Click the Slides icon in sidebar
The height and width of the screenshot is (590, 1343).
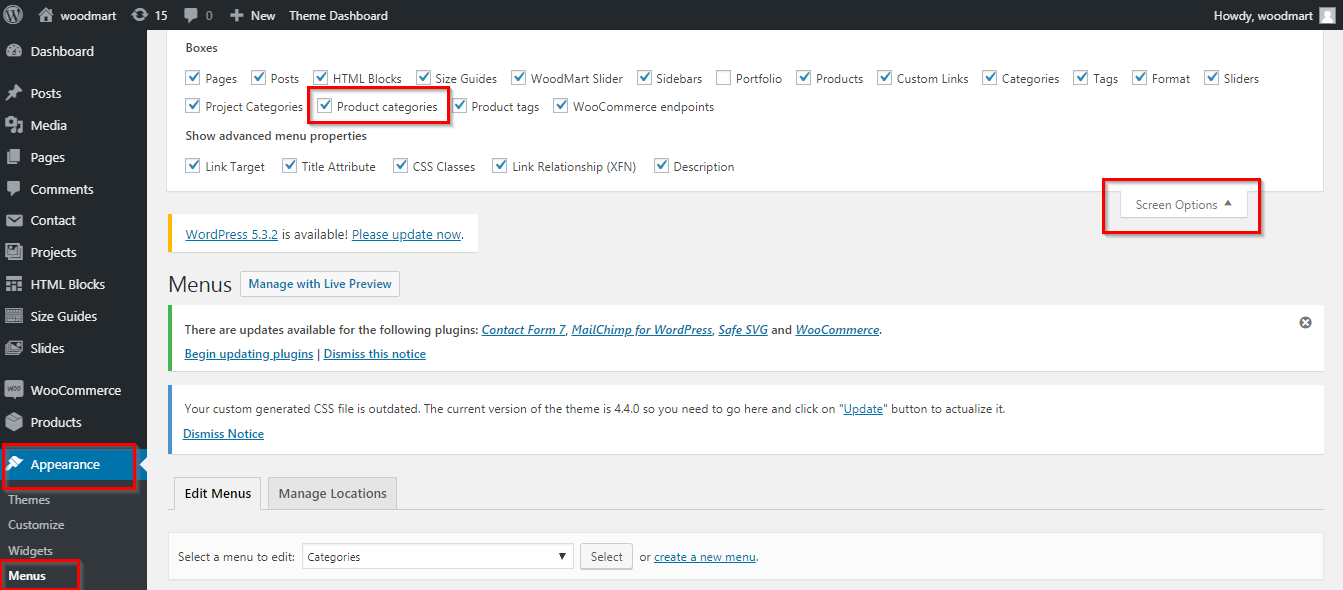[x=14, y=348]
